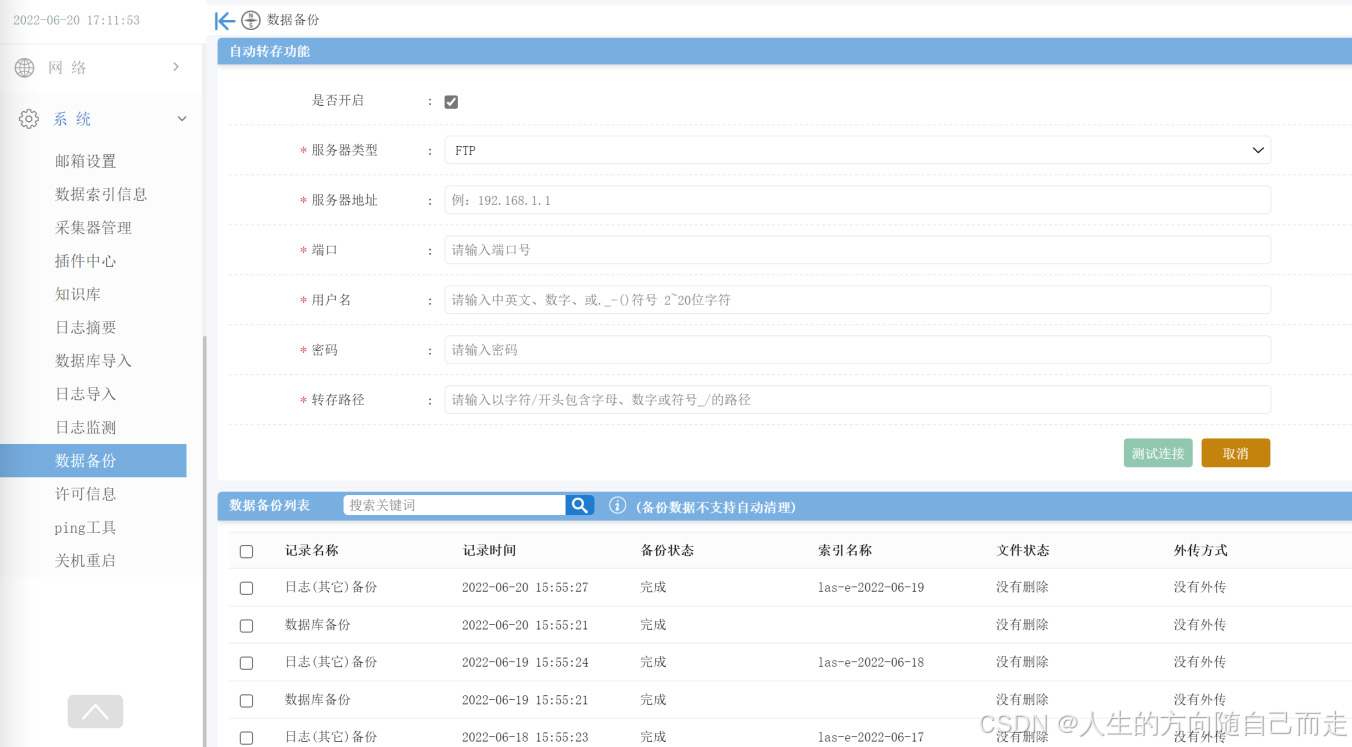Click the circular pin icon beside 数据备份 title
The width and height of the screenshot is (1352, 747).
pyautogui.click(x=251, y=20)
